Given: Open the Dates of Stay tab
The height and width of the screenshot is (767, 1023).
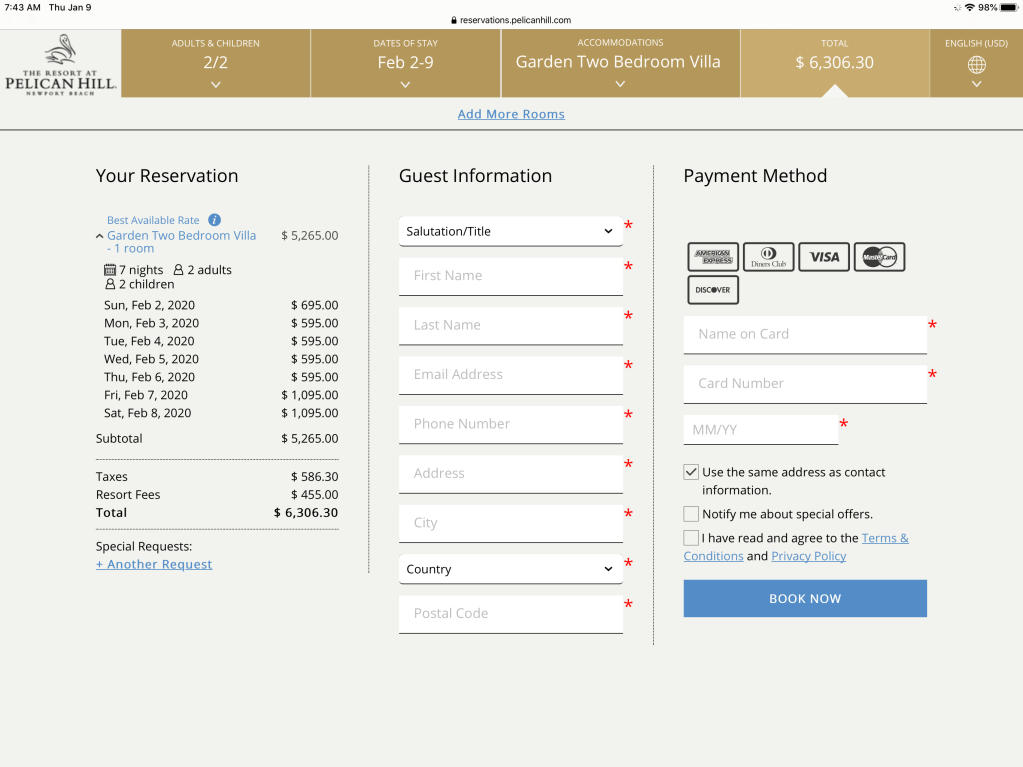Looking at the screenshot, I should point(405,63).
